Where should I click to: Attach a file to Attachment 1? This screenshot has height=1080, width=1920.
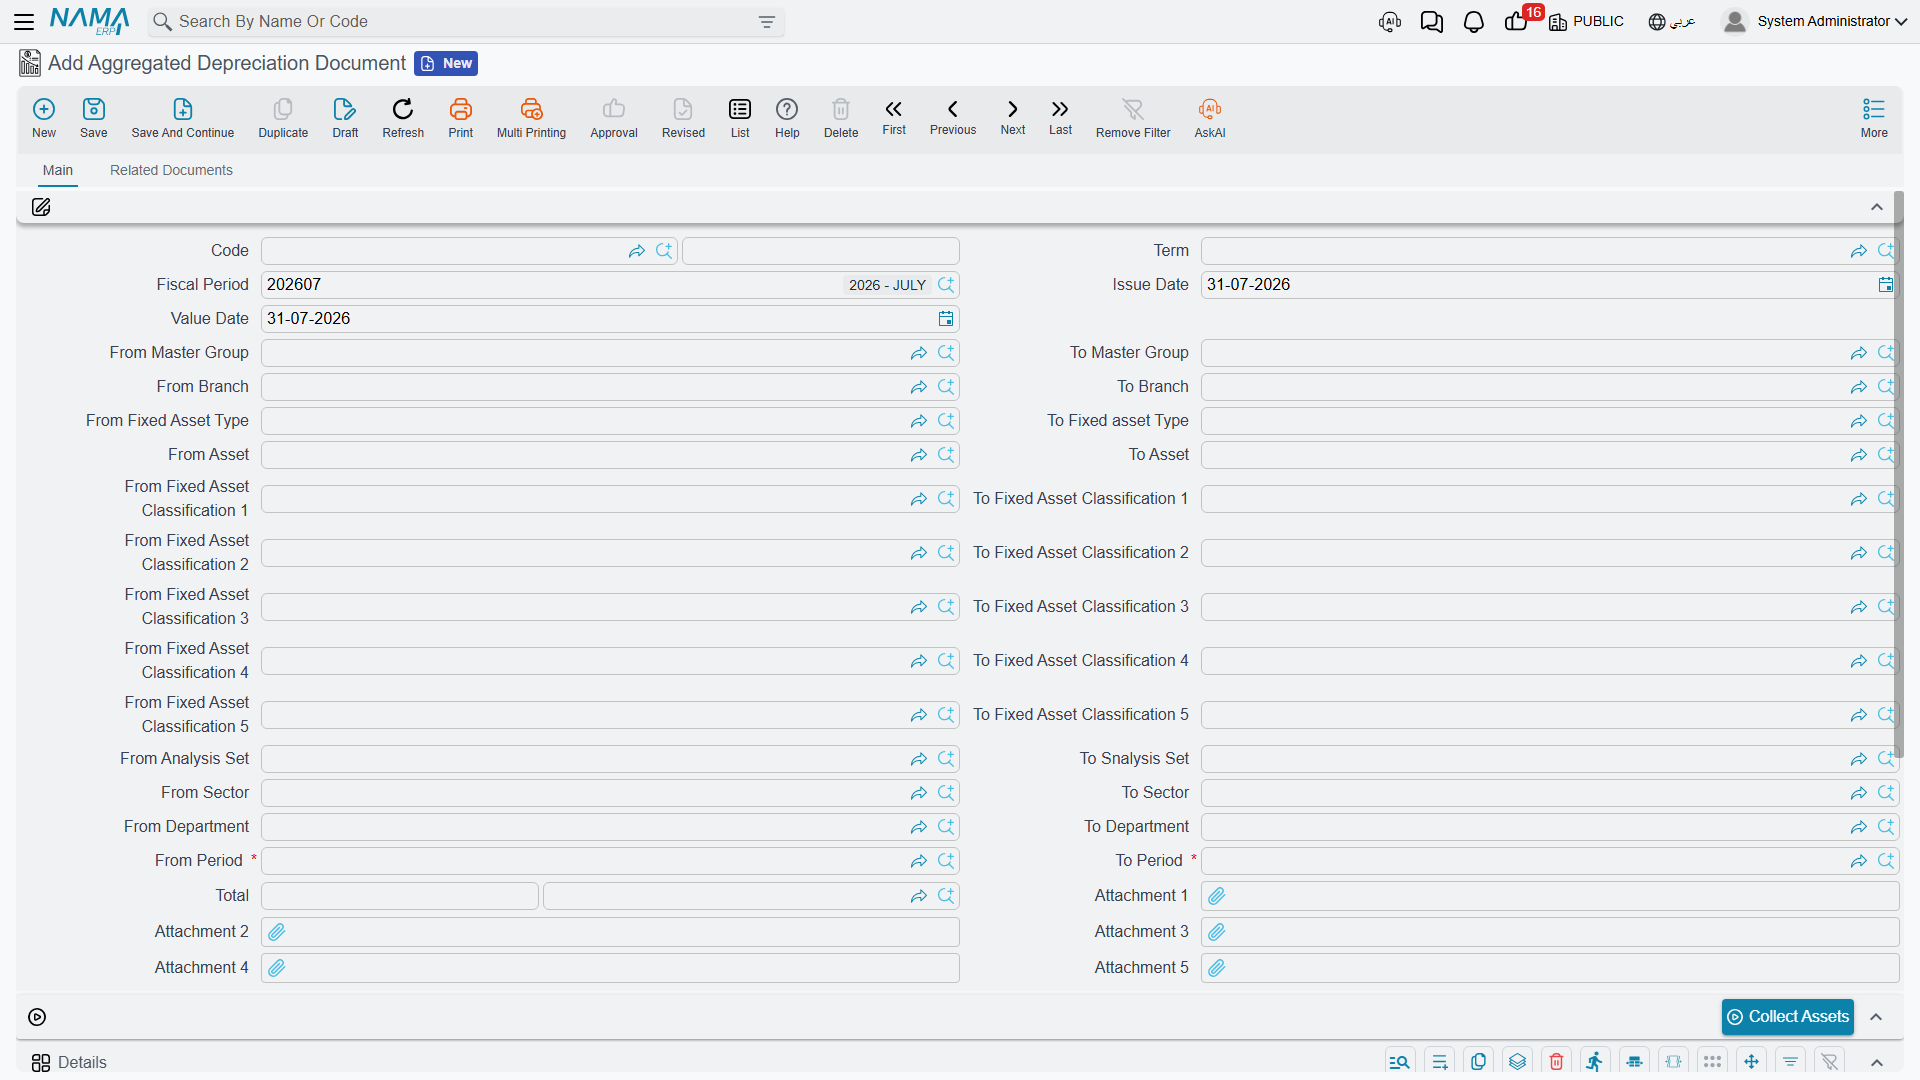click(1217, 896)
